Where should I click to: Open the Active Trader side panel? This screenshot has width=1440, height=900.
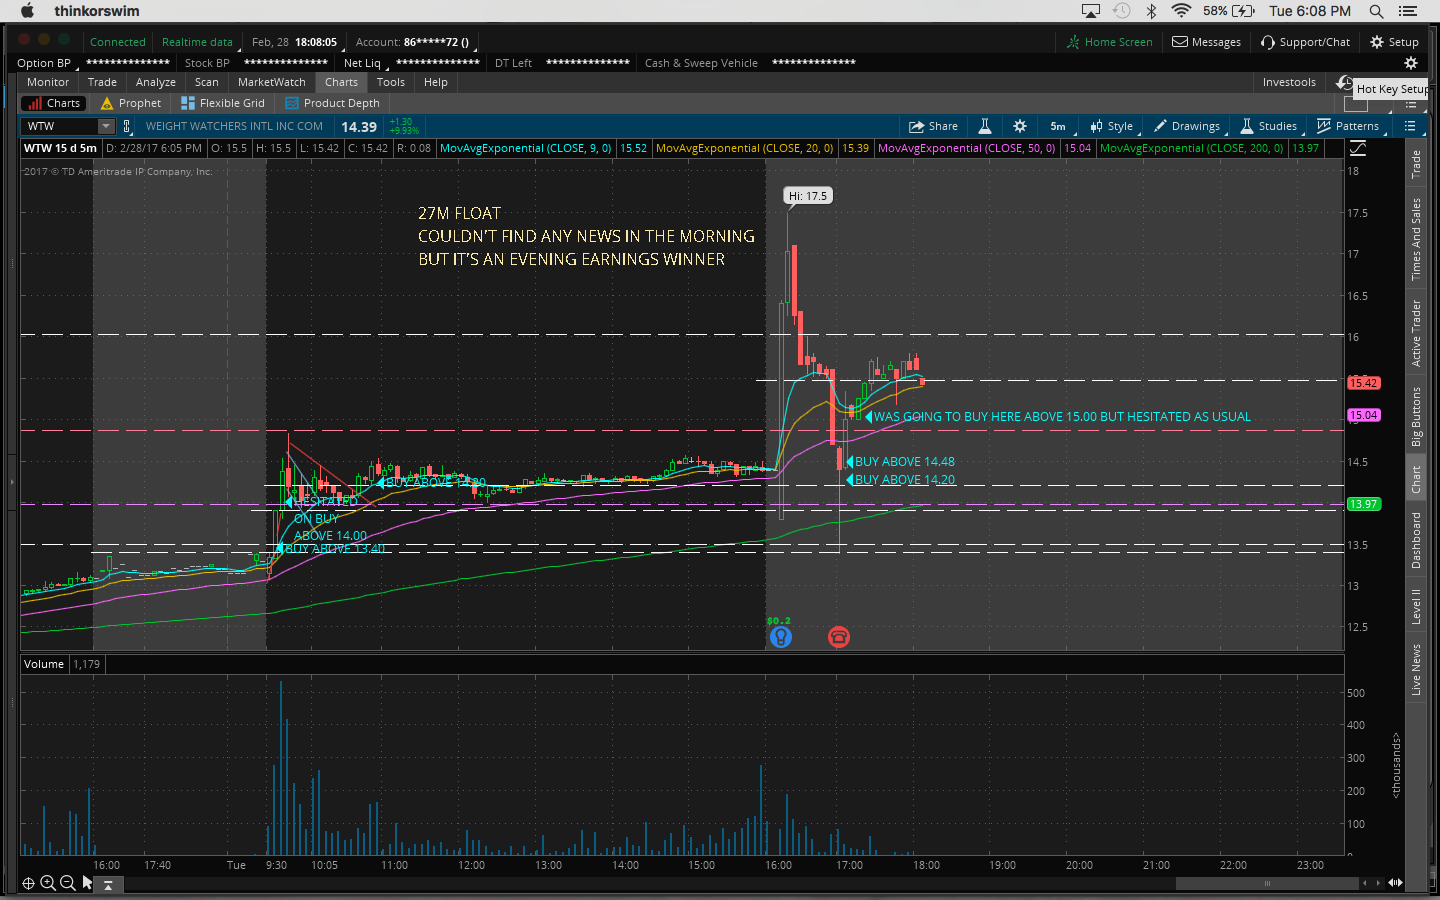(x=1416, y=333)
